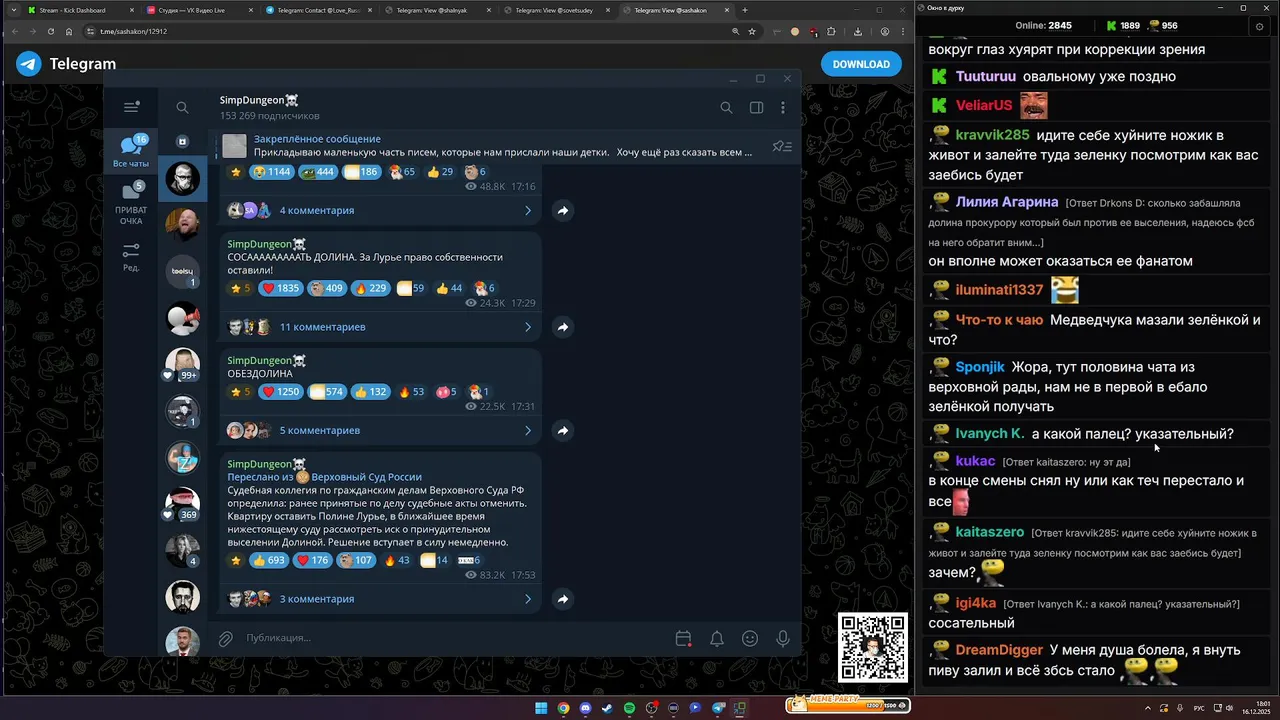Open the 'Ред.' folder editor
The width and height of the screenshot is (1280, 720).
click(x=131, y=256)
